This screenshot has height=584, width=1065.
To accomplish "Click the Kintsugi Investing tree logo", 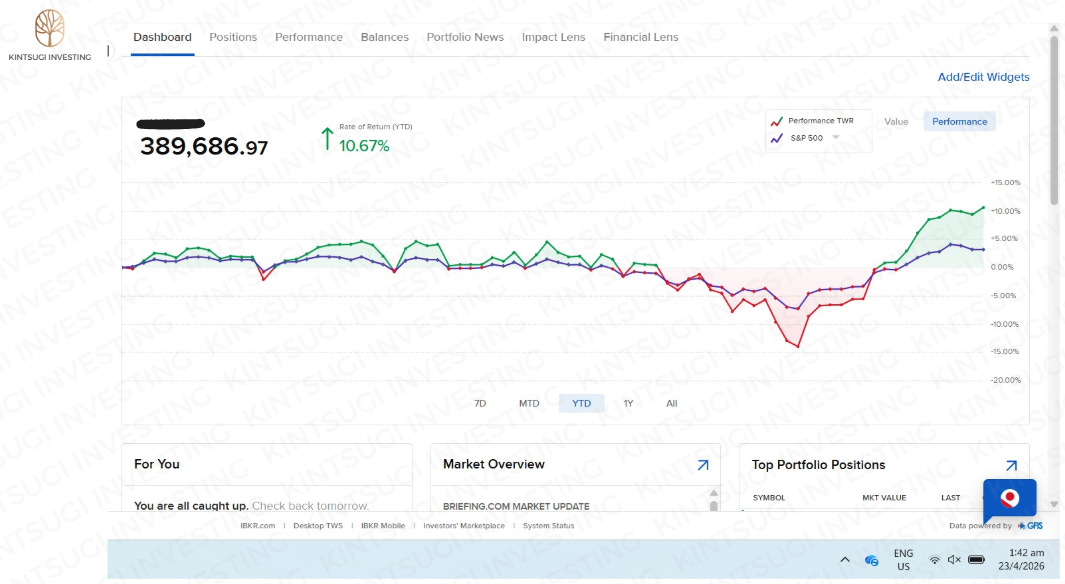I will pos(50,29).
